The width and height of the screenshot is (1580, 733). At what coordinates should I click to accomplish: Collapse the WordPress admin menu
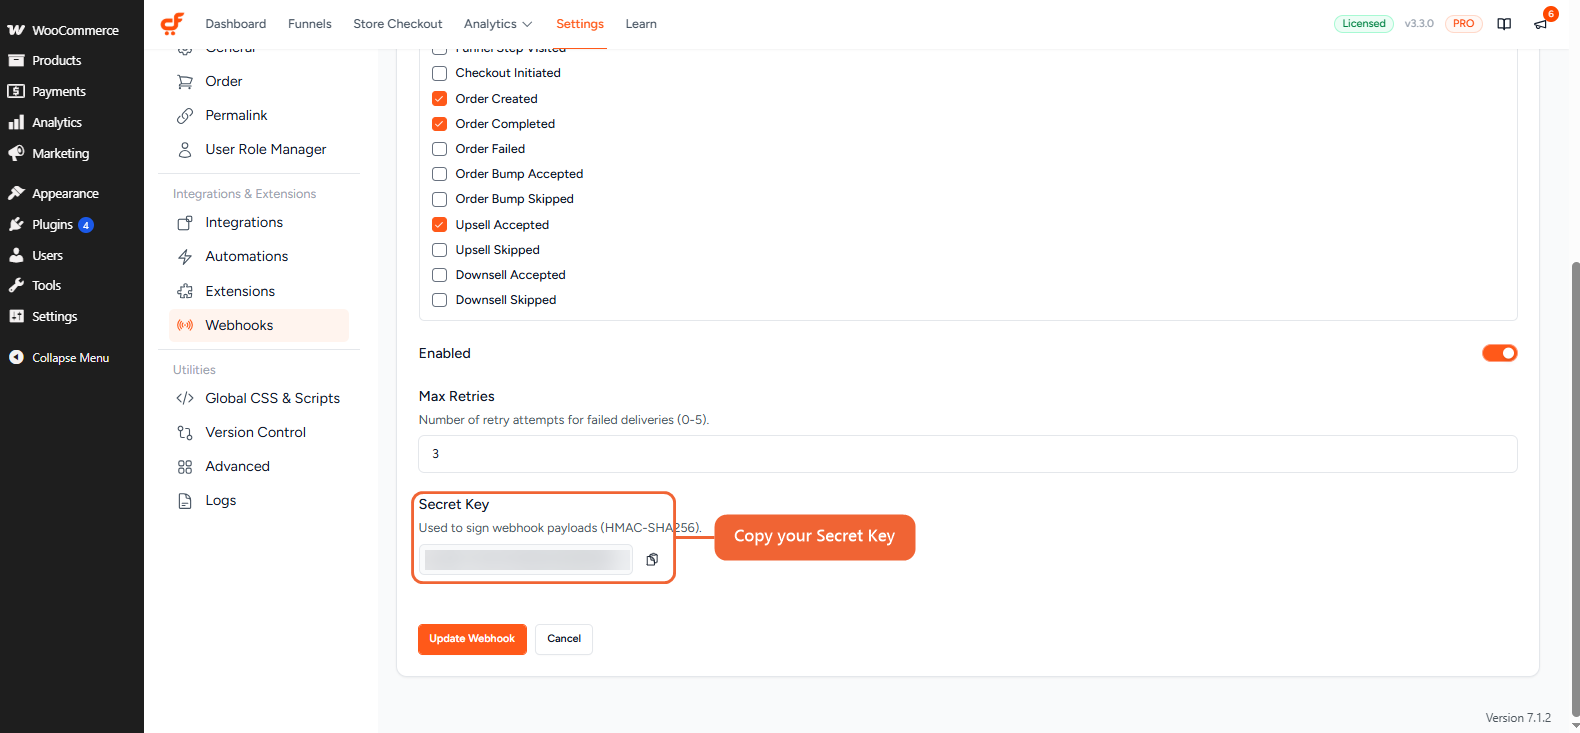(59, 358)
